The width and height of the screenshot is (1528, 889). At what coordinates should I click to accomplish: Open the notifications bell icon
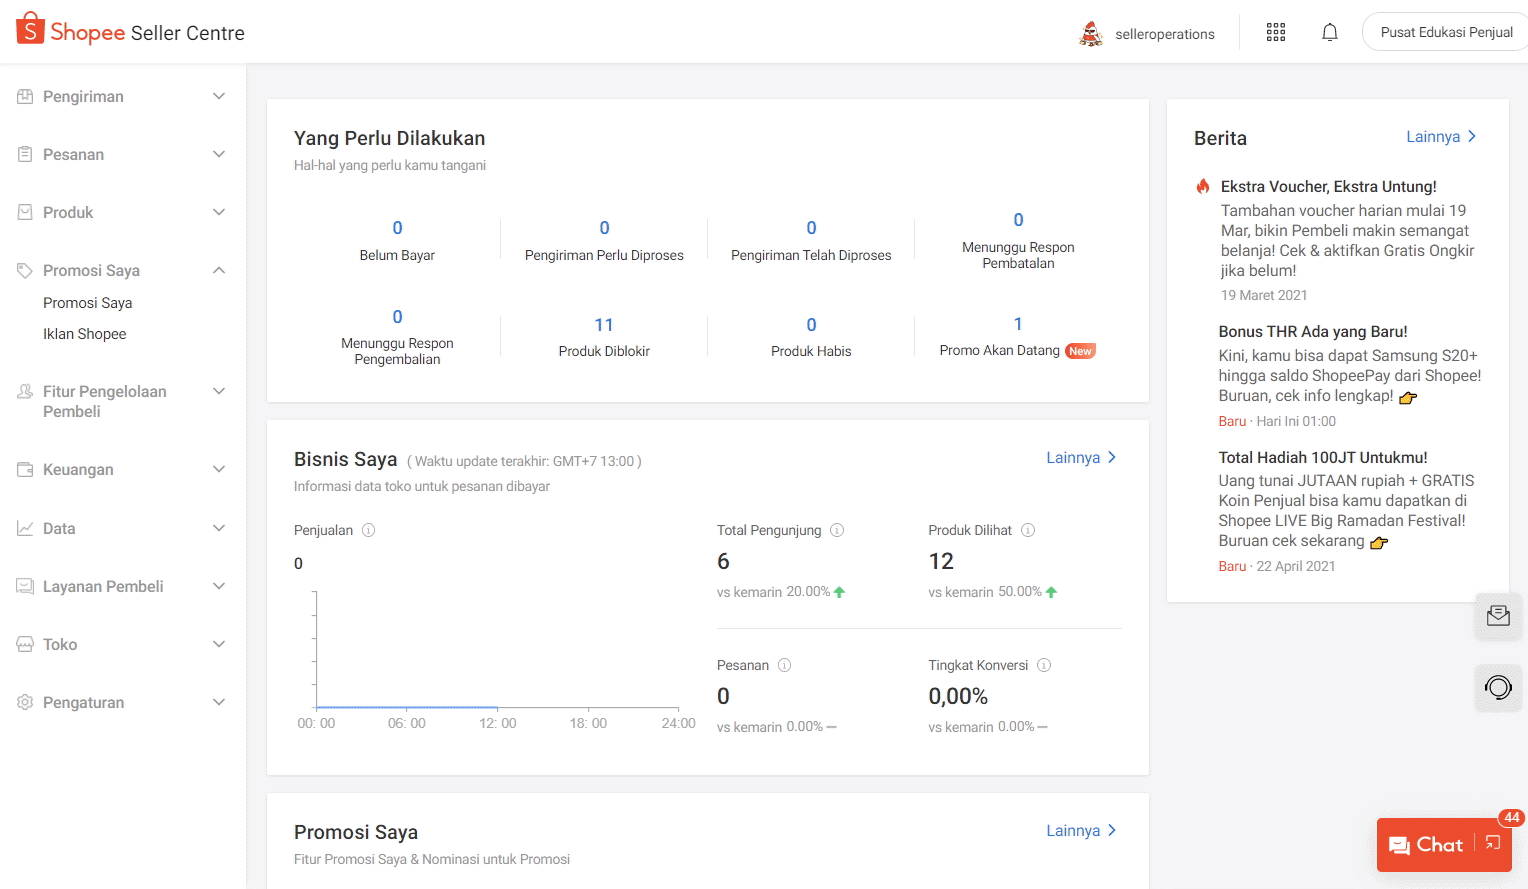[x=1329, y=33]
